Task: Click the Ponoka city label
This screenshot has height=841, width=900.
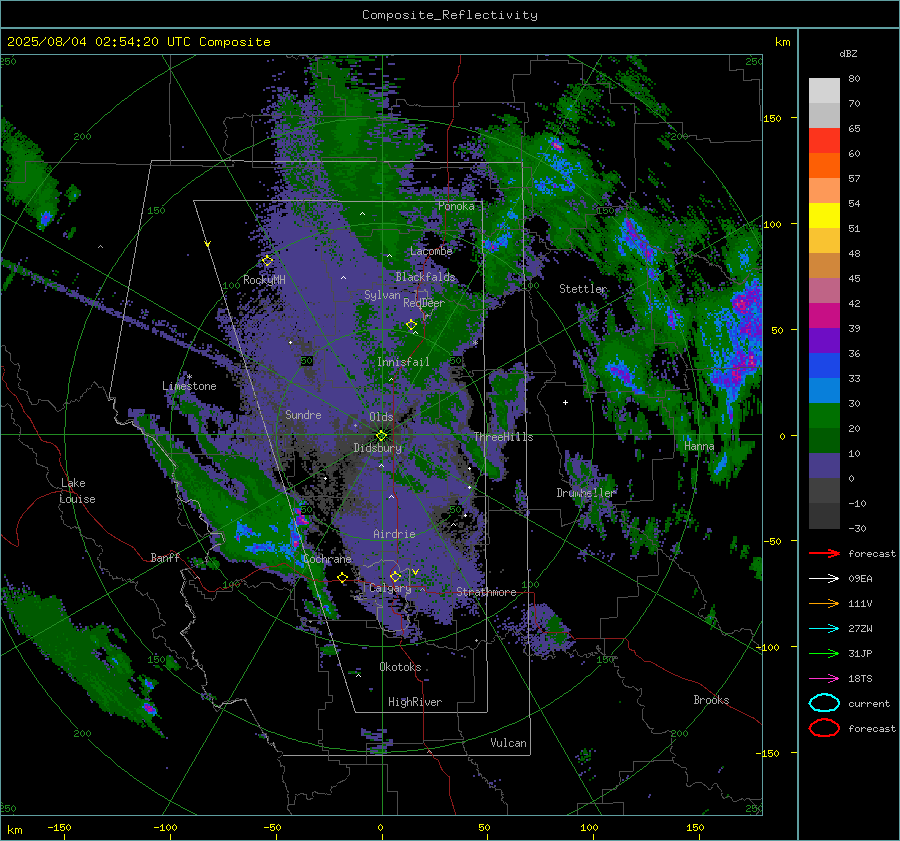Action: tap(456, 206)
